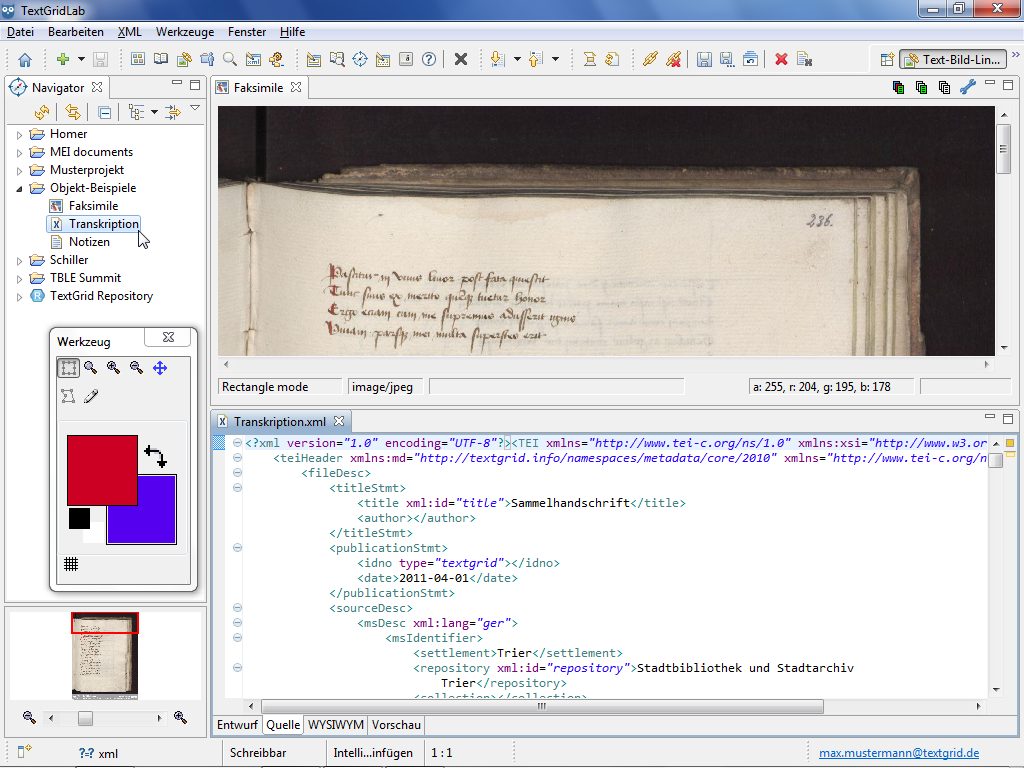Click the red X delete icon in toolbar
The image size is (1024, 768).
781,60
